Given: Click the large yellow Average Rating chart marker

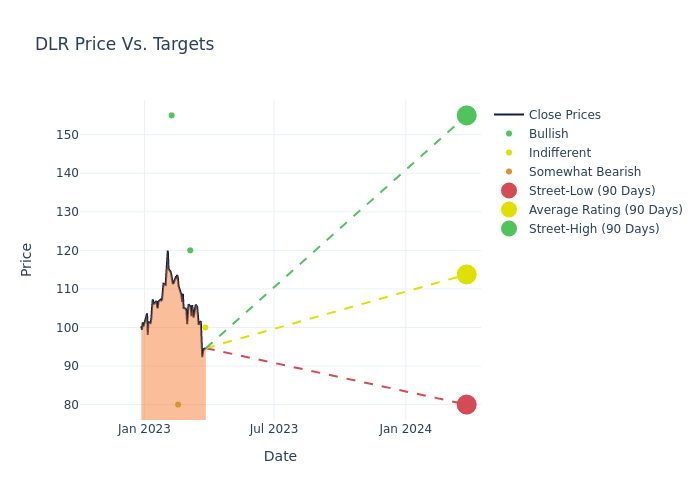Looking at the screenshot, I should click(x=466, y=274).
